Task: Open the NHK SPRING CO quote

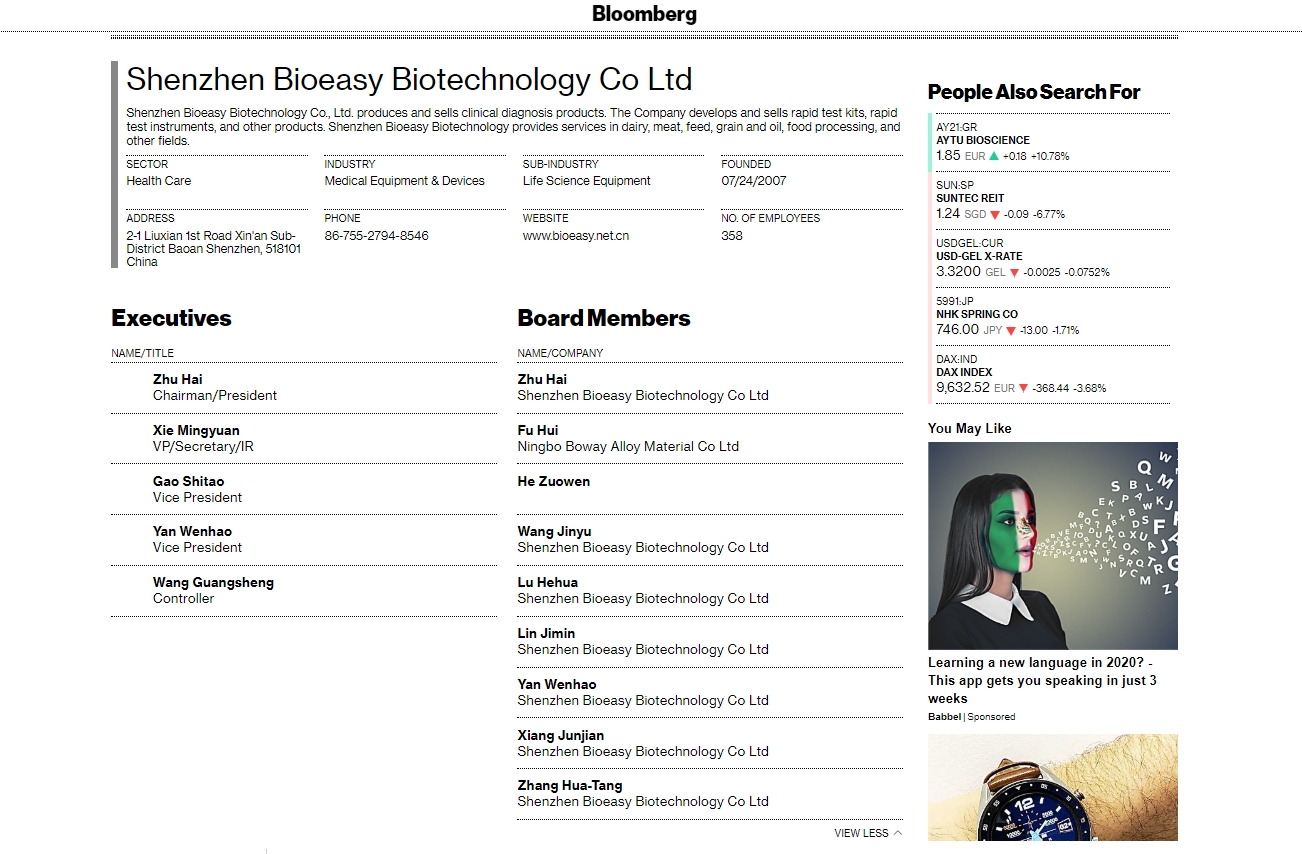Action: 976,315
